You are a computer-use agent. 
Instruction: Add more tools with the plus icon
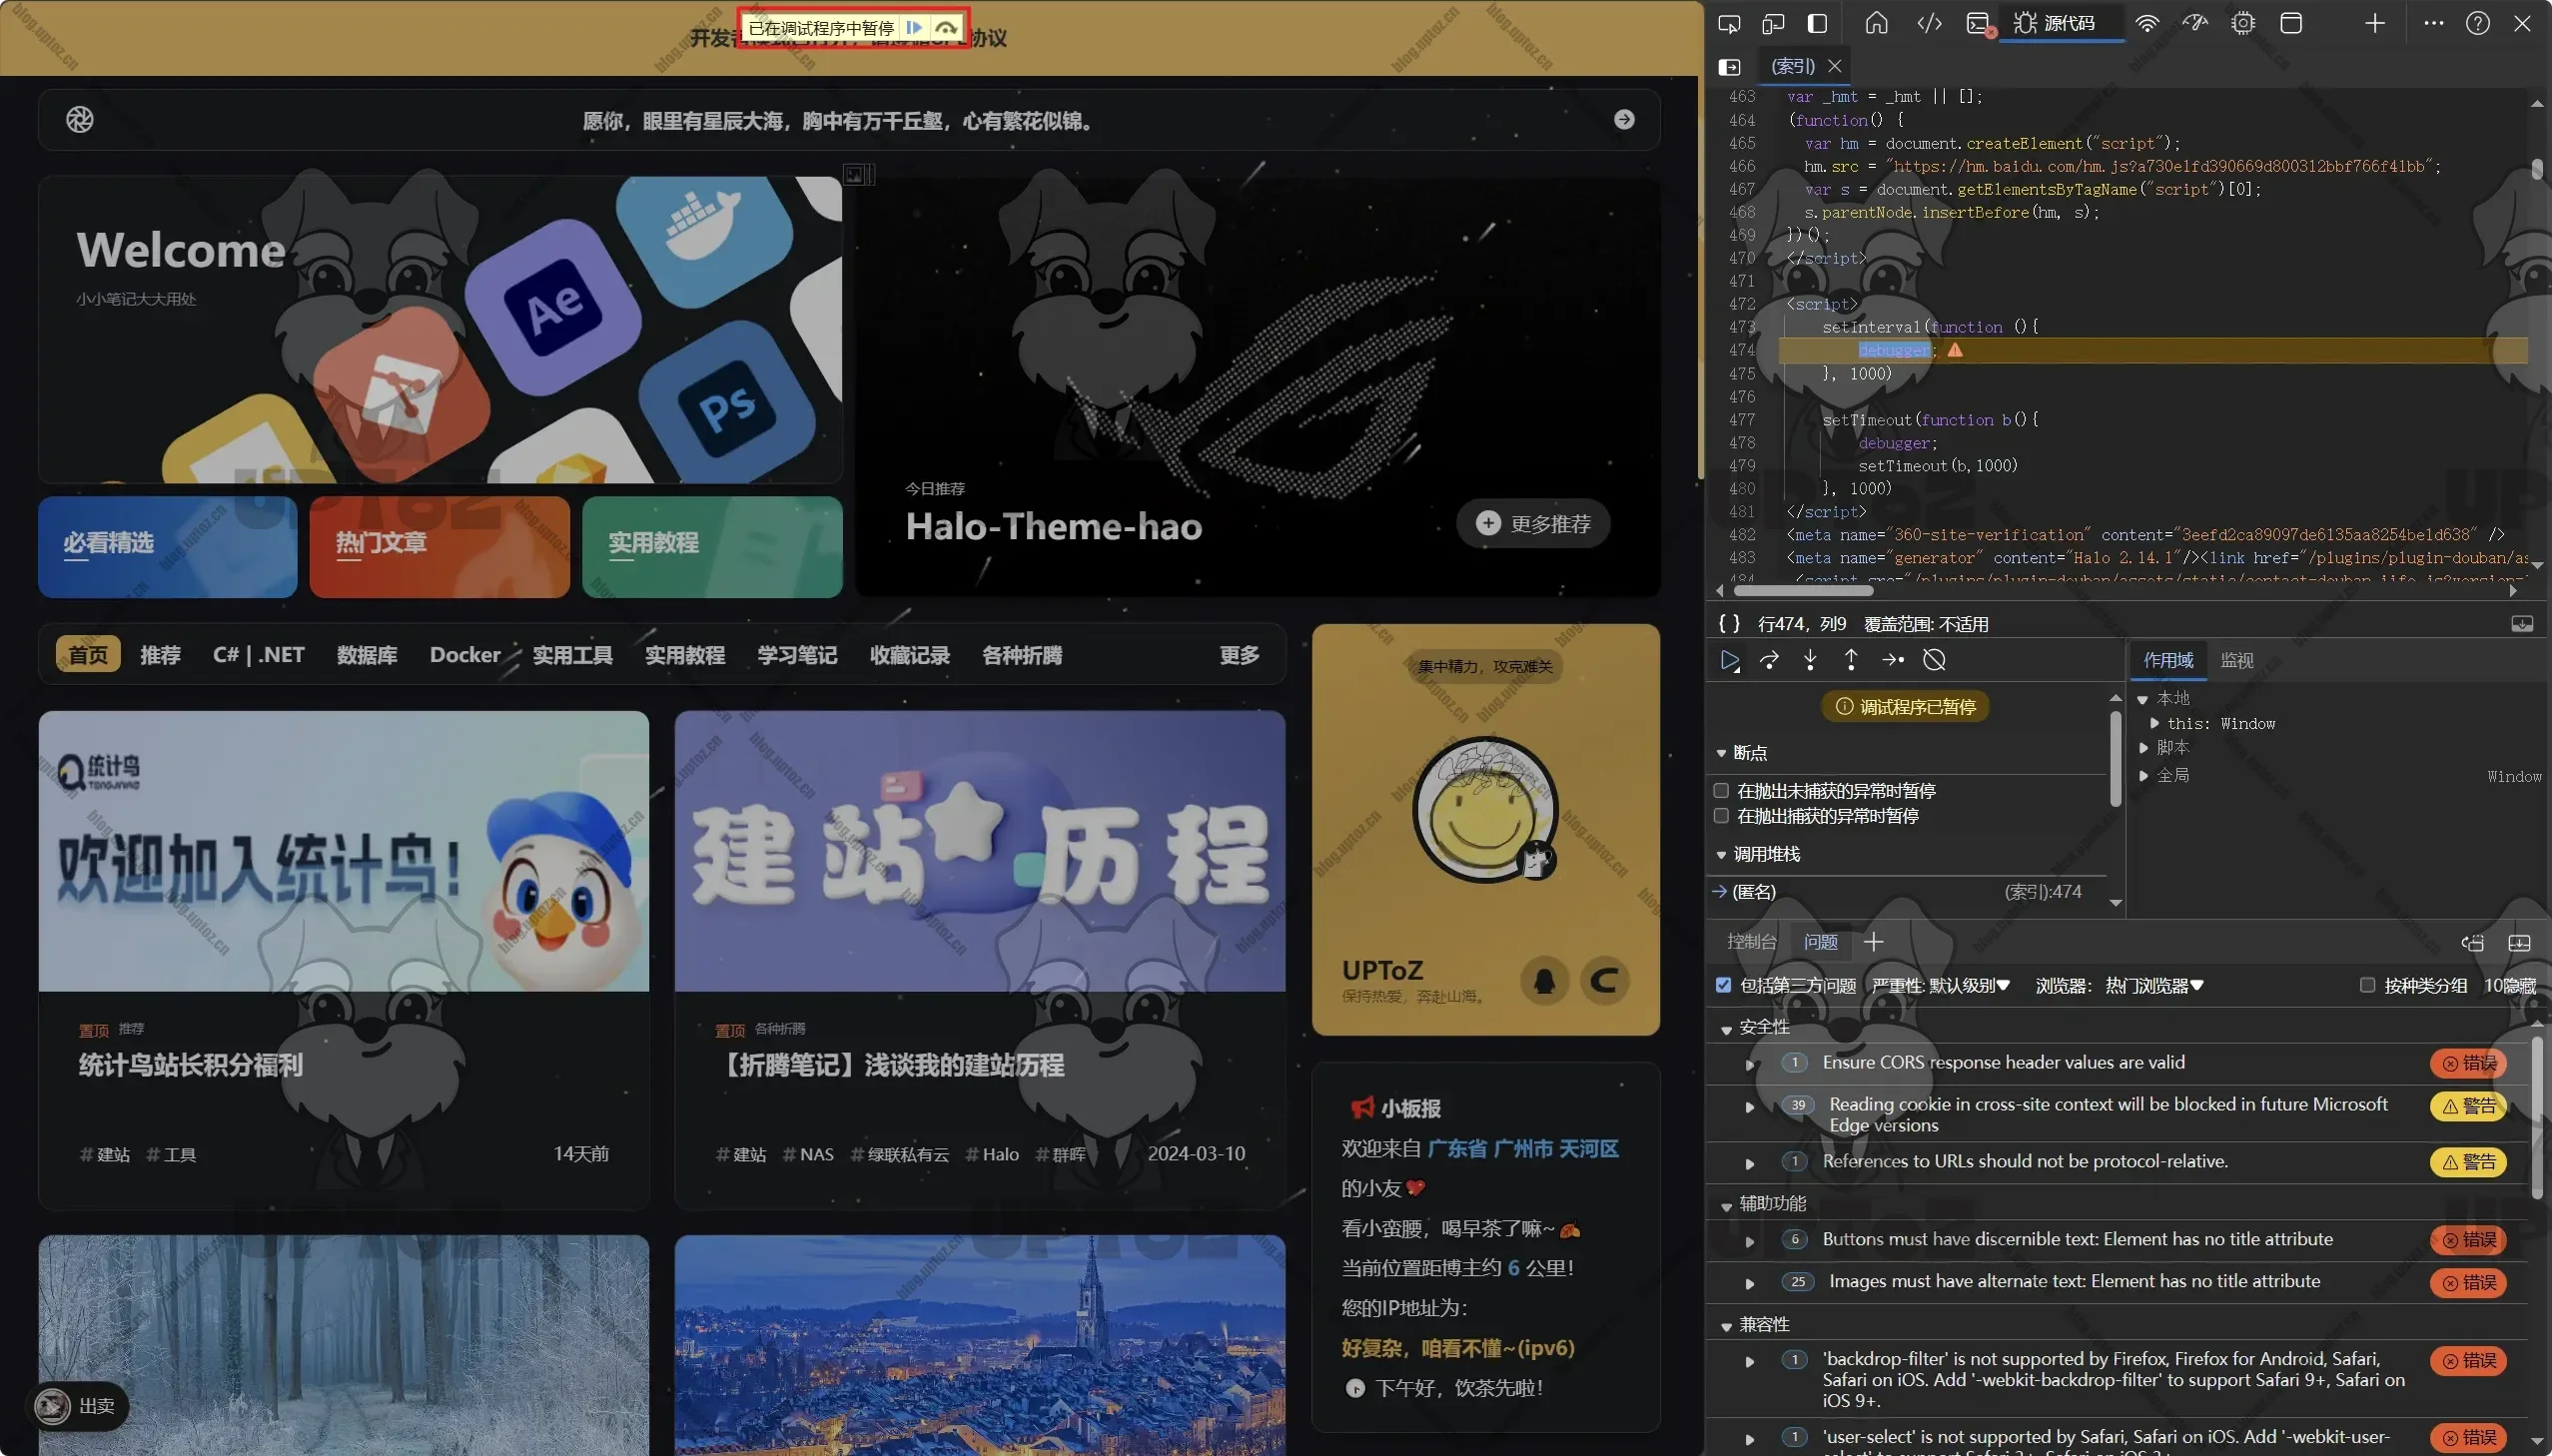(2374, 23)
